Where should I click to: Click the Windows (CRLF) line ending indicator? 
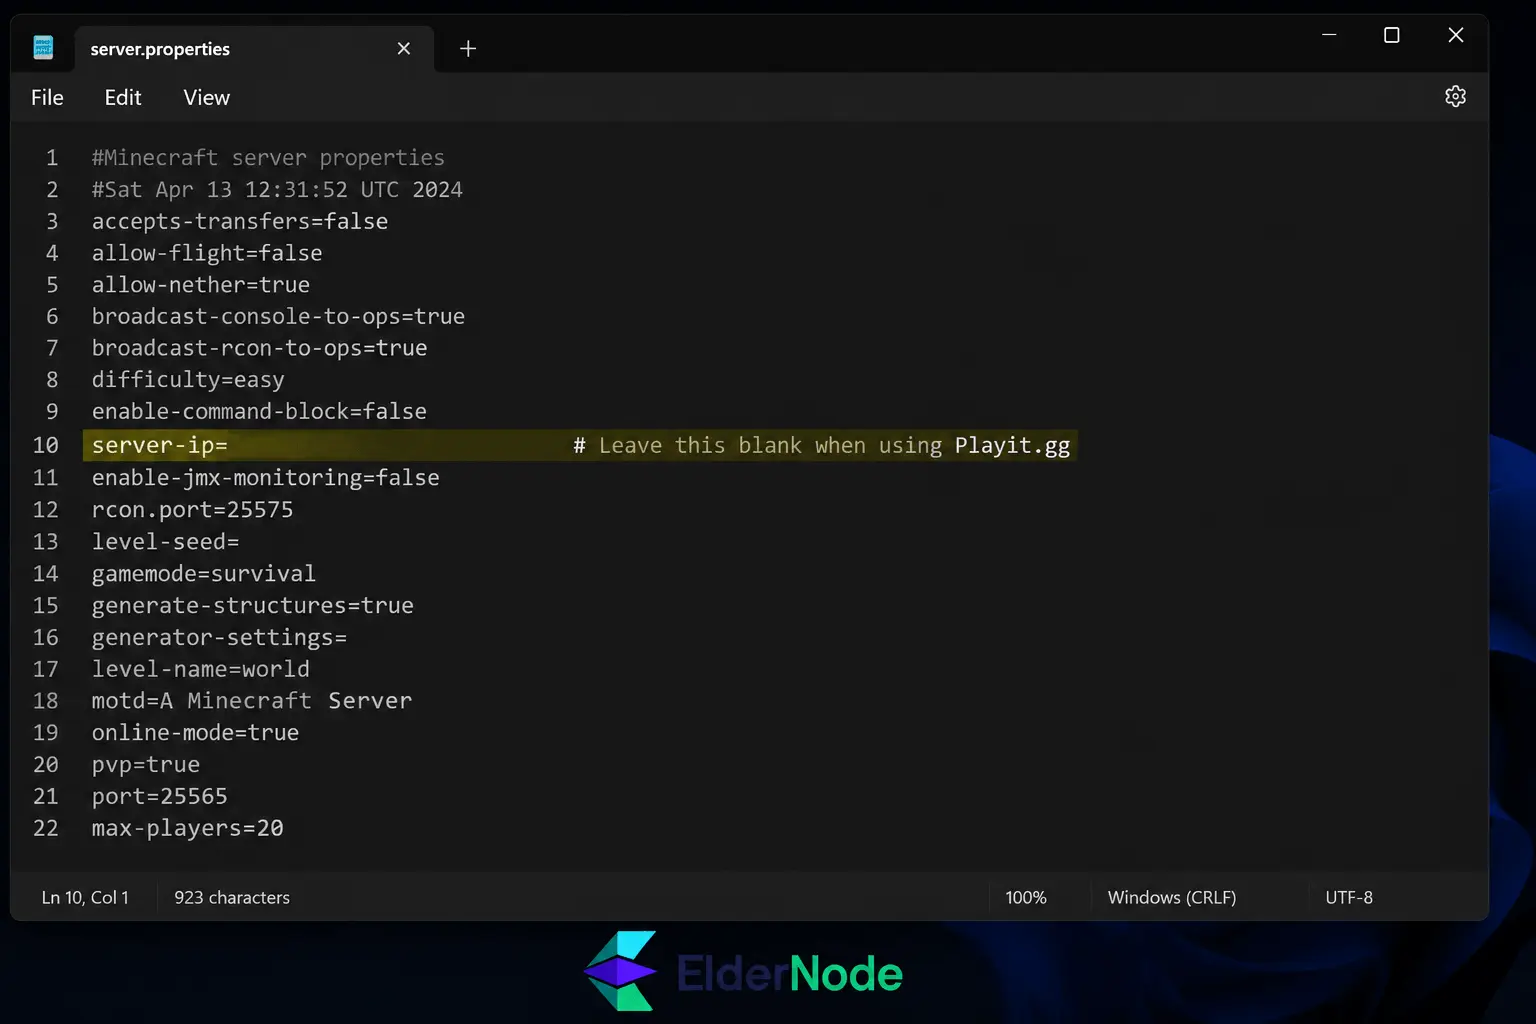tap(1172, 897)
